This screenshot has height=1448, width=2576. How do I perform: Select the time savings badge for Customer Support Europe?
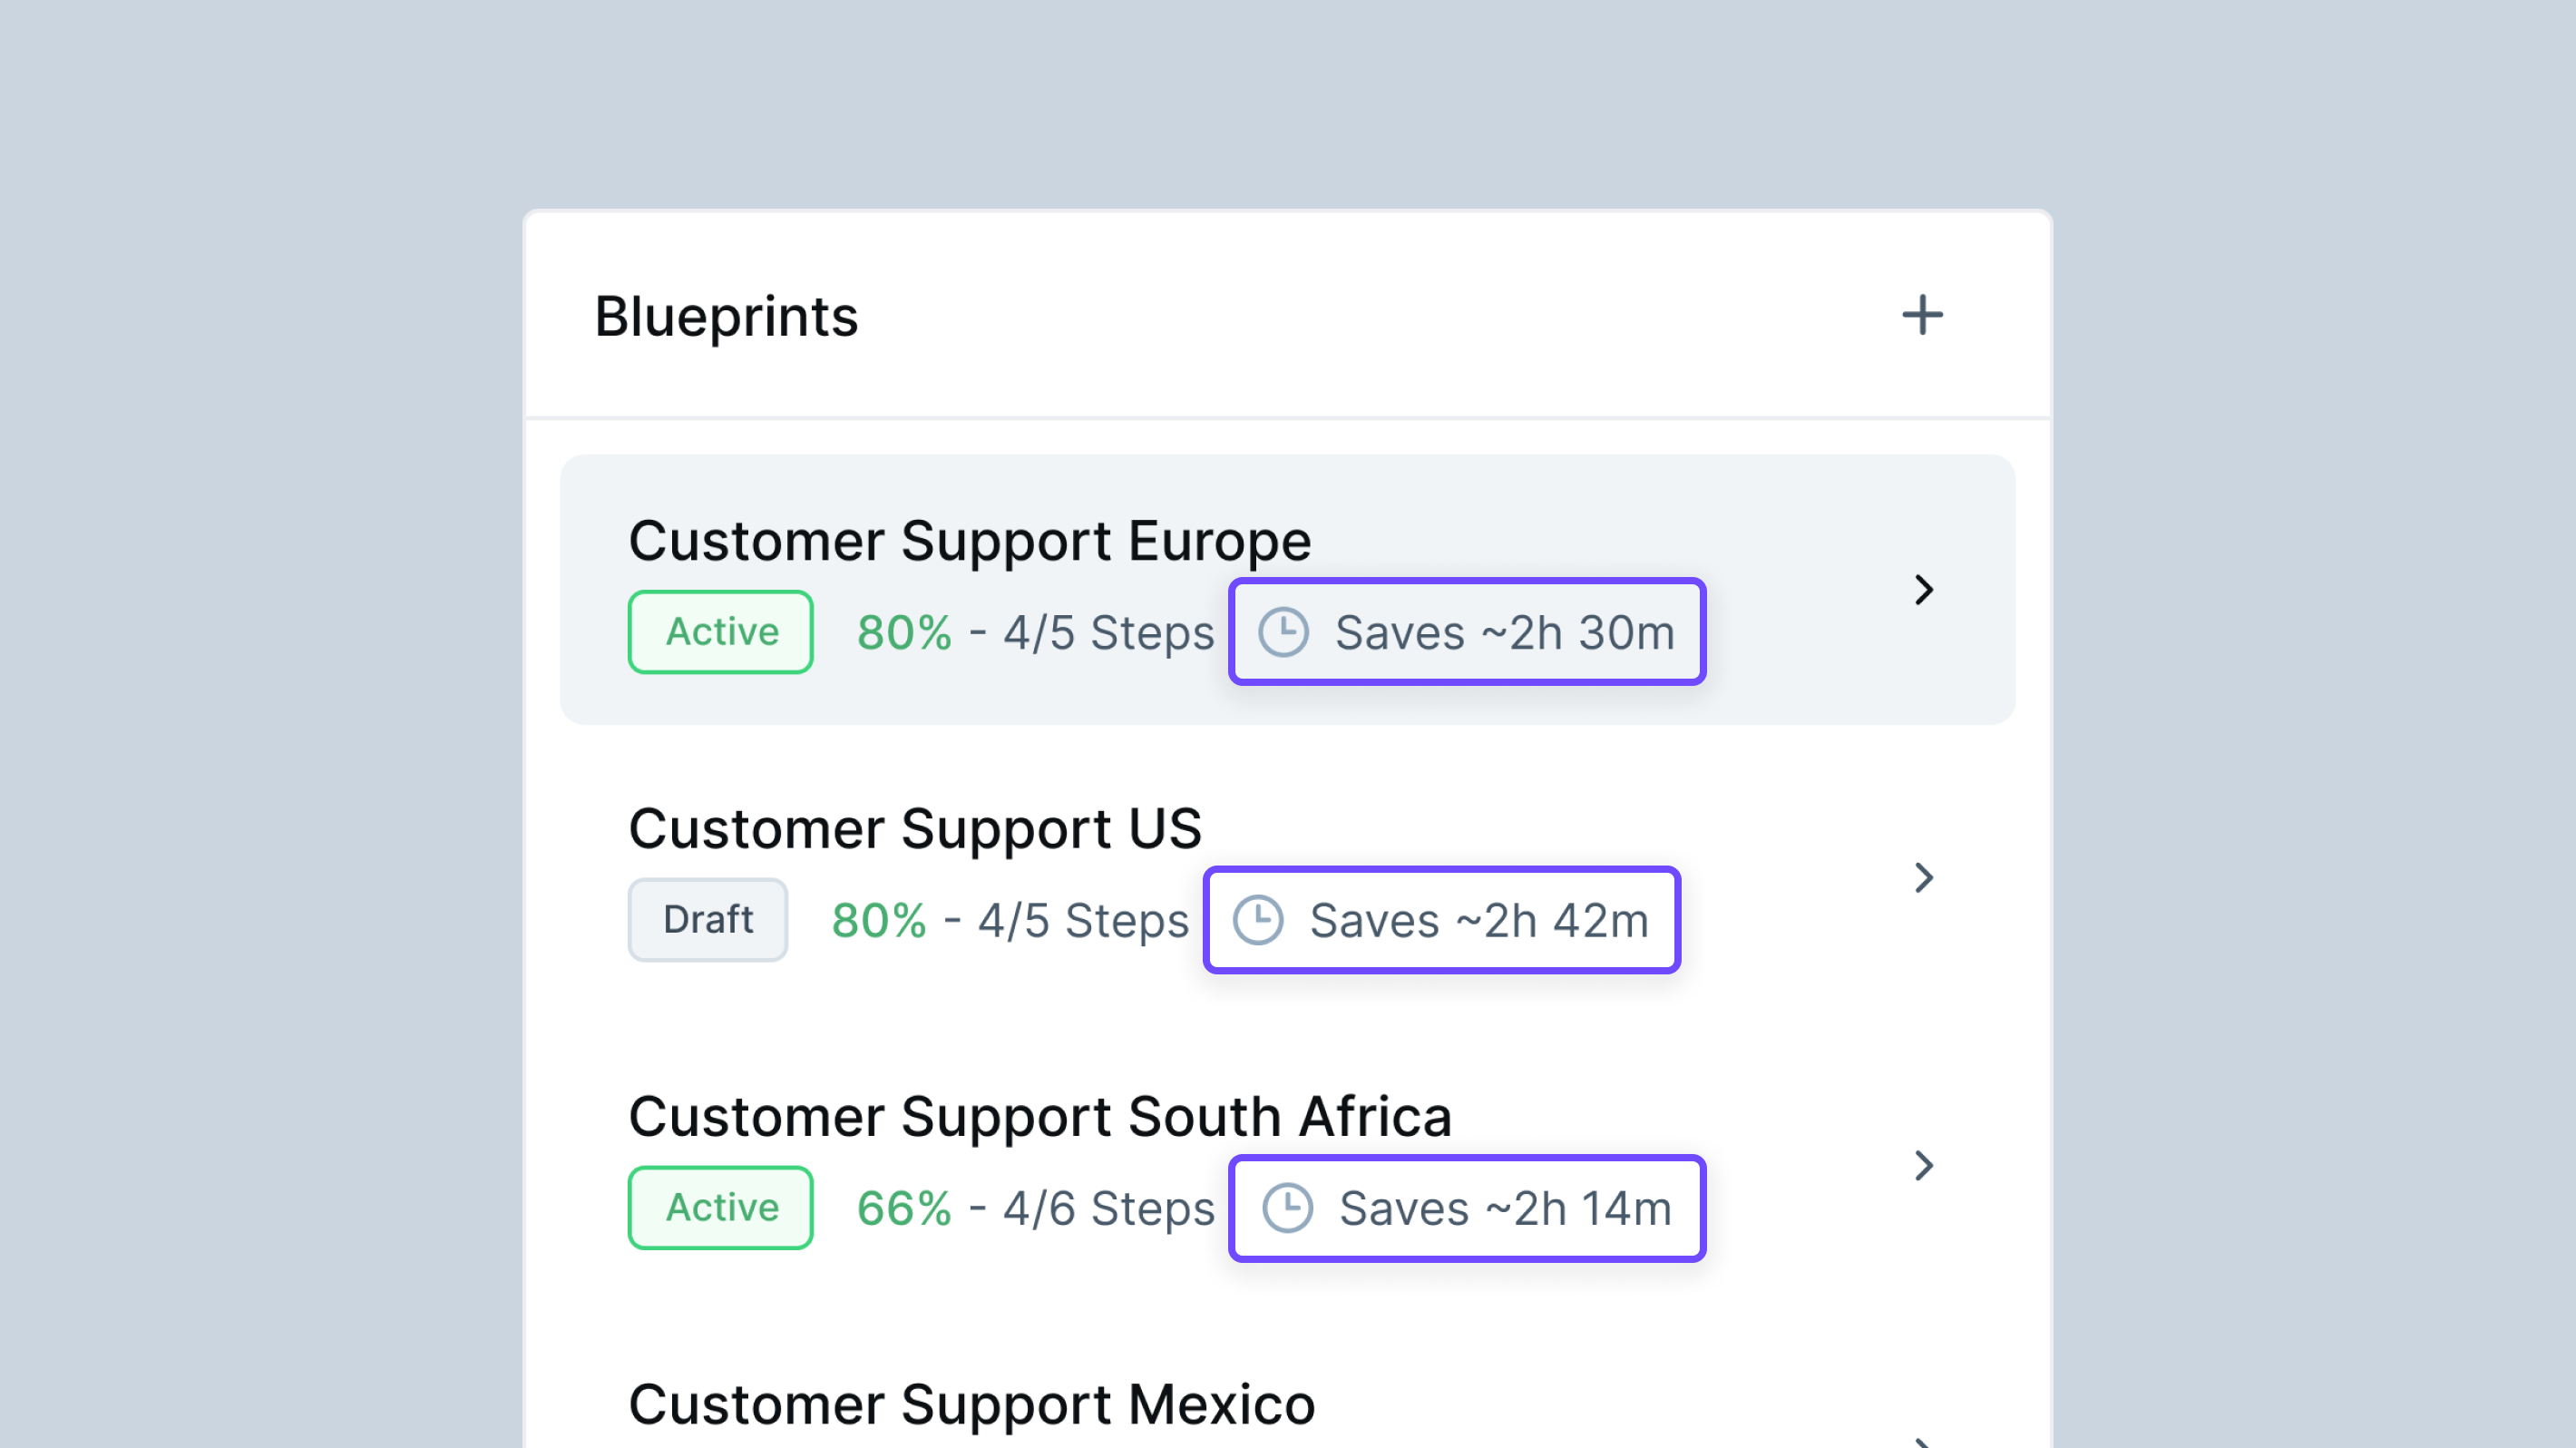1466,631
